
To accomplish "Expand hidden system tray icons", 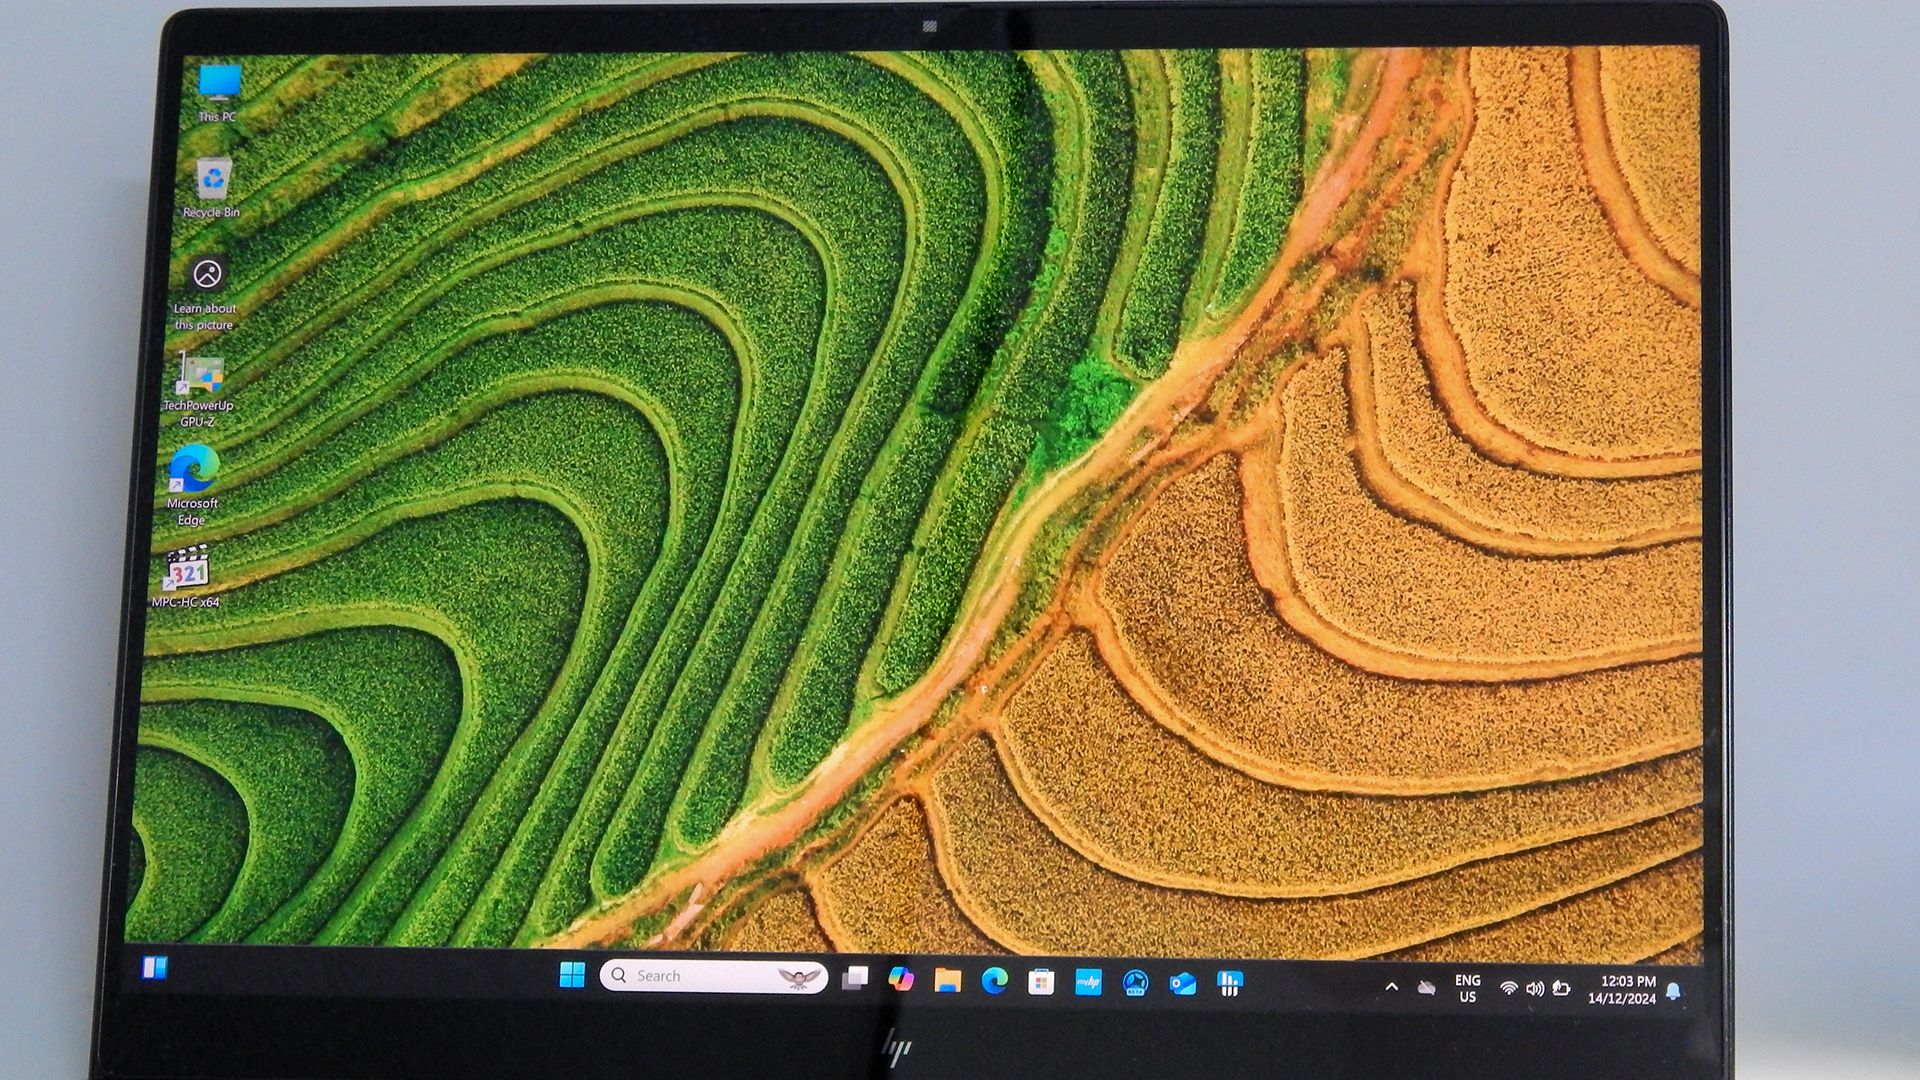I will (x=1391, y=987).
